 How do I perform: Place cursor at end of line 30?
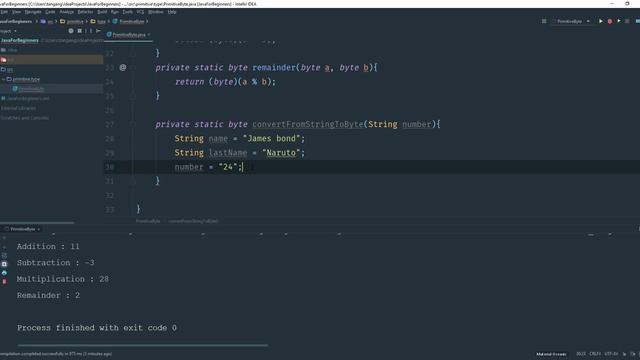[243, 167]
